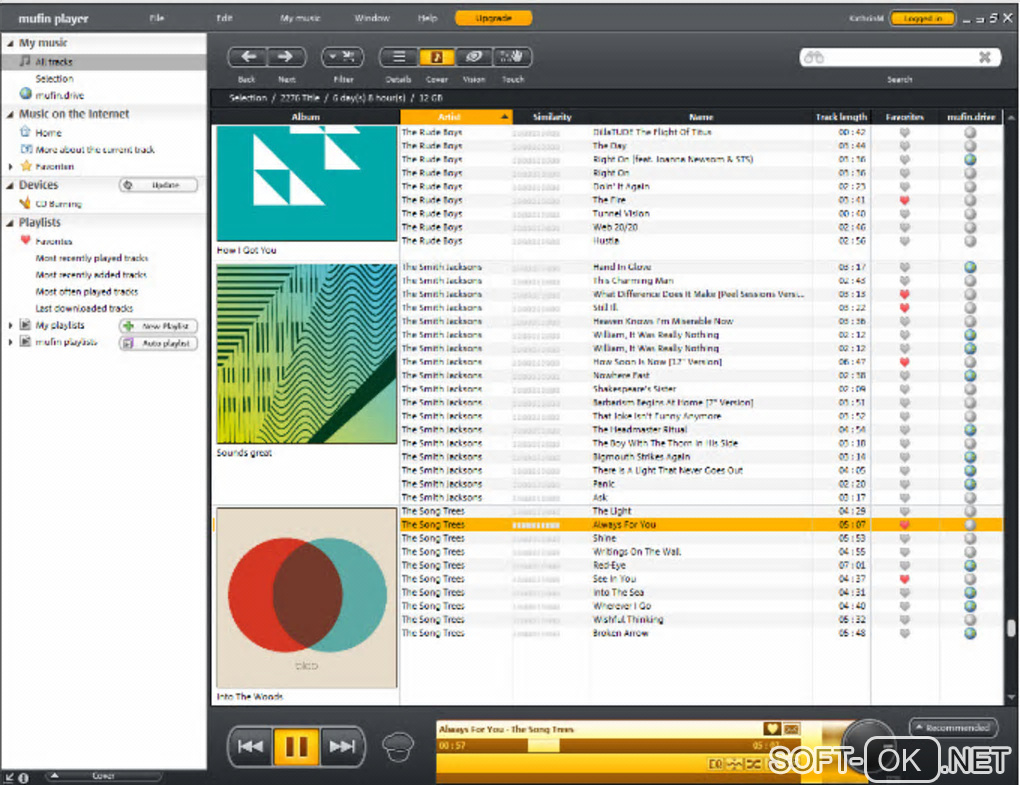This screenshot has width=1020, height=785.
Task: Click the globe icon for Right On (feat. Joanna Newsom & STS)
Action: pos(970,159)
